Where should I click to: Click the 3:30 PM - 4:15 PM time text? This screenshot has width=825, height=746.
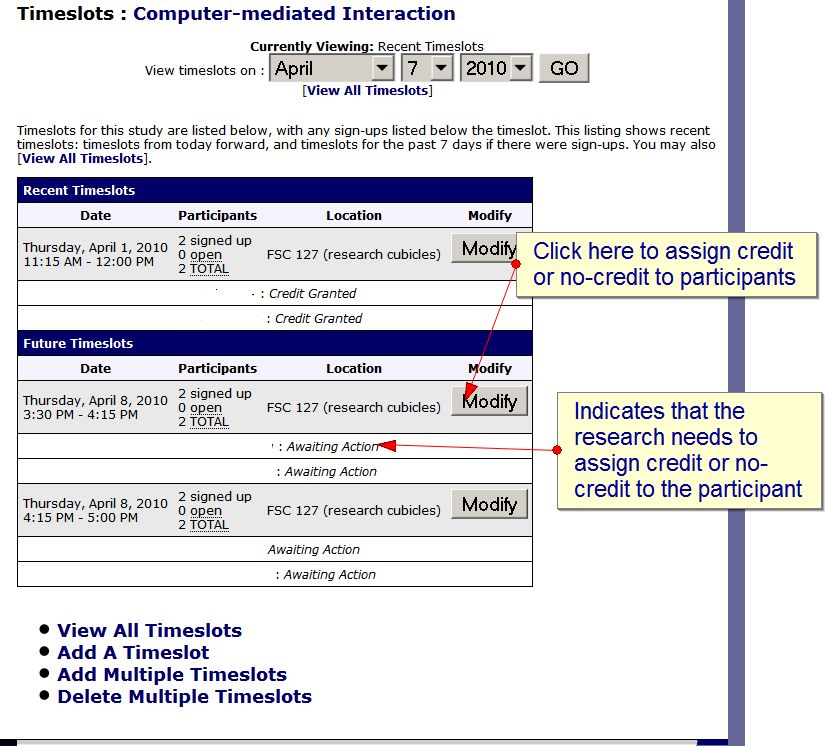click(x=81, y=415)
